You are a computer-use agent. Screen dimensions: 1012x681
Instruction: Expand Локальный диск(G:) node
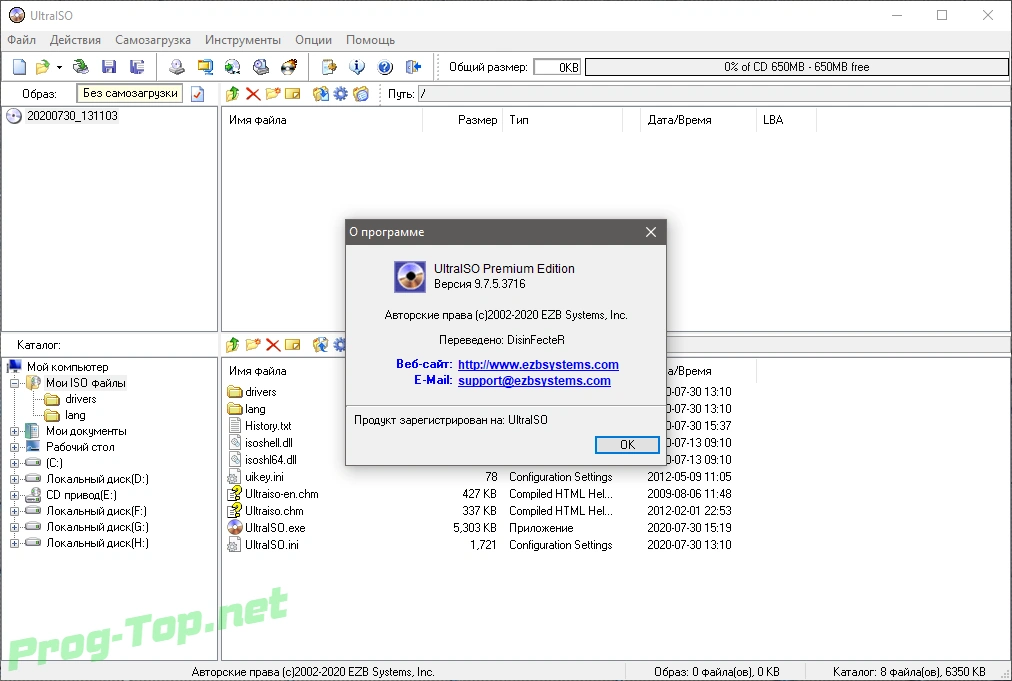(x=14, y=527)
